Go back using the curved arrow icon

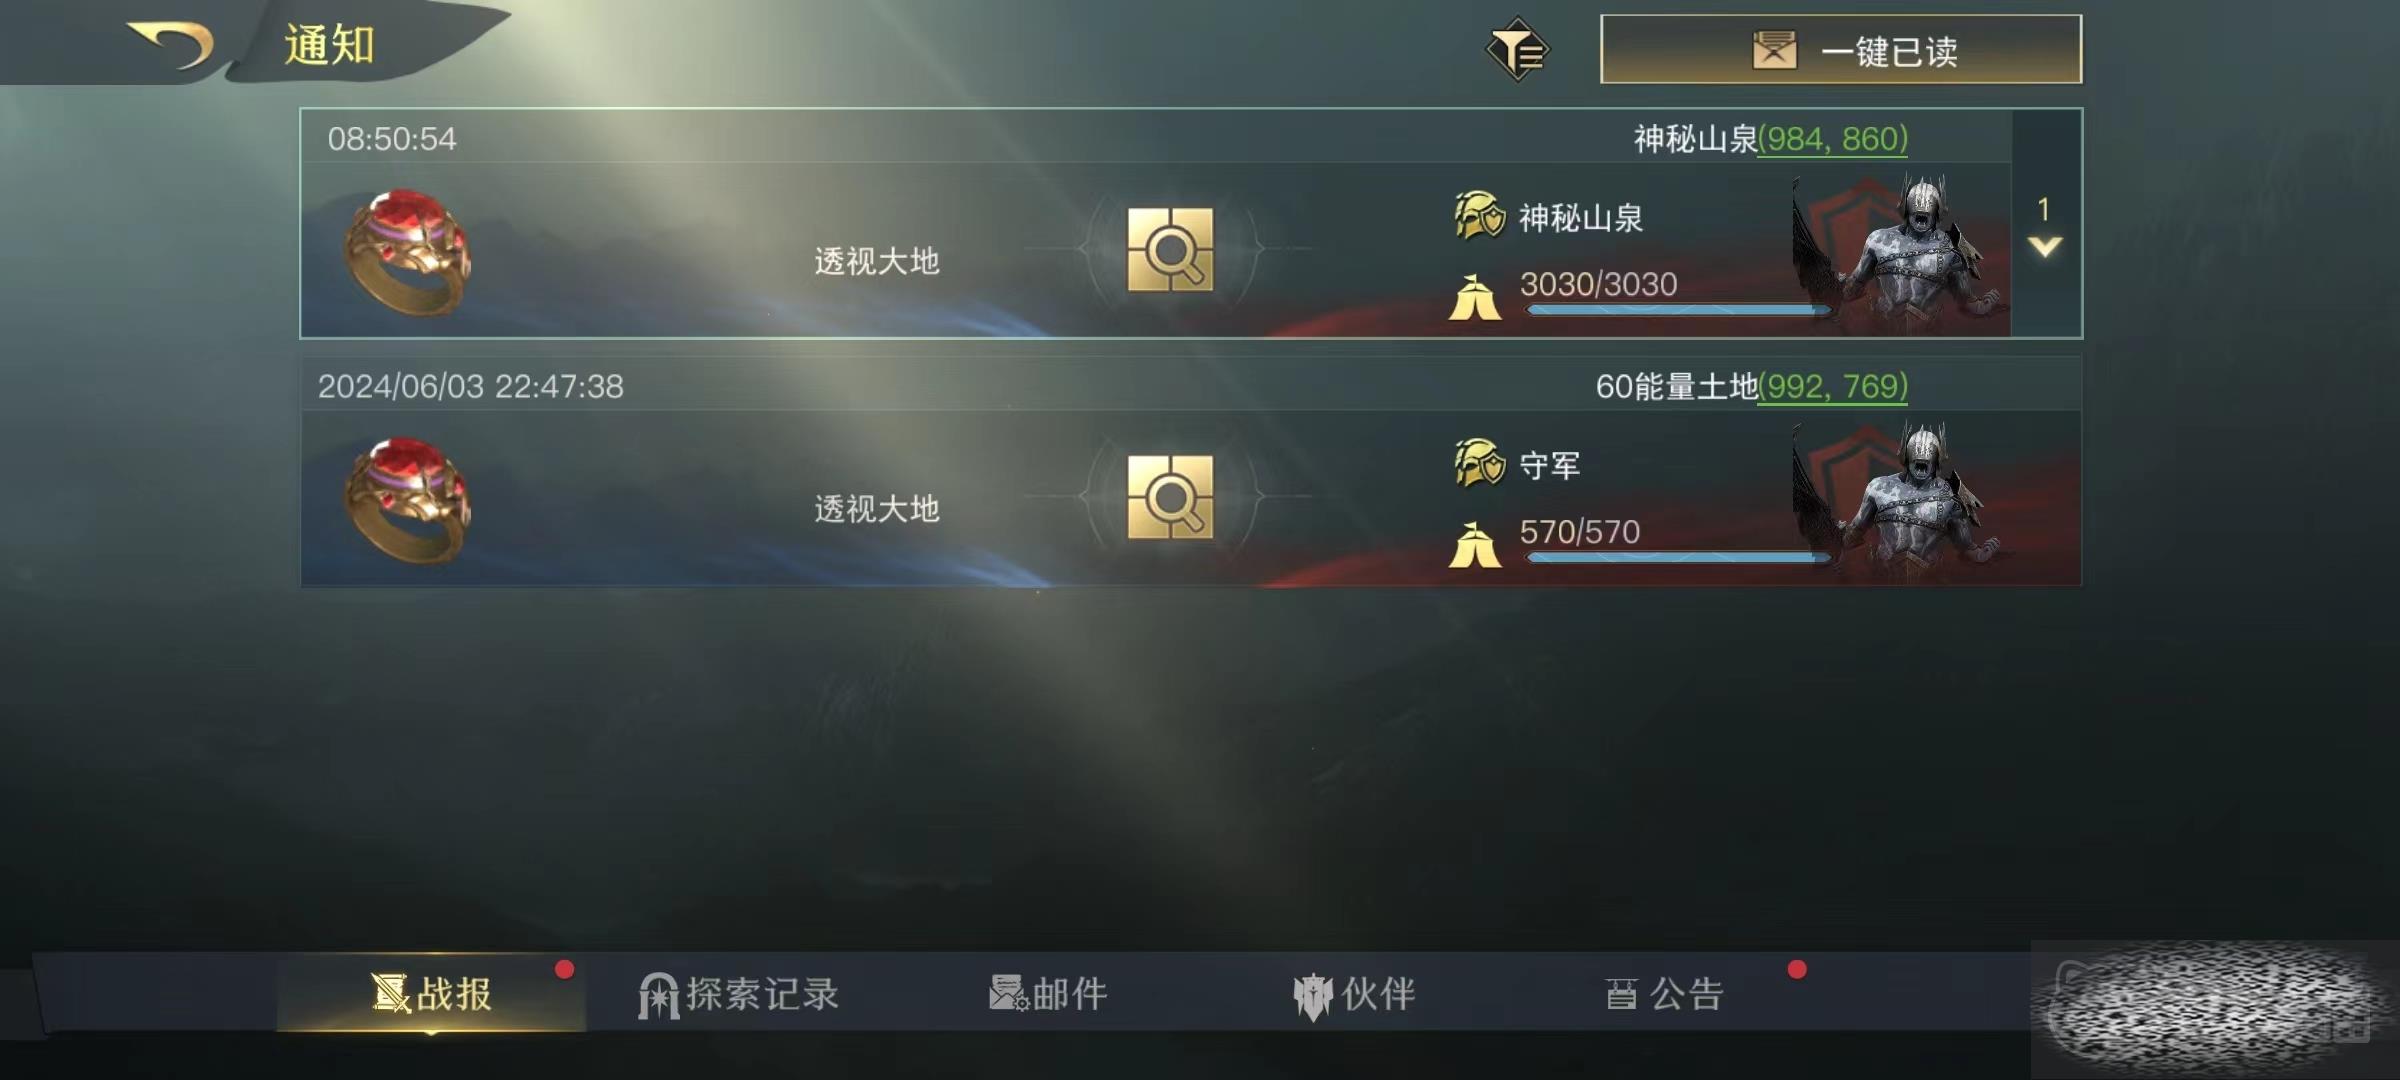pos(171,45)
